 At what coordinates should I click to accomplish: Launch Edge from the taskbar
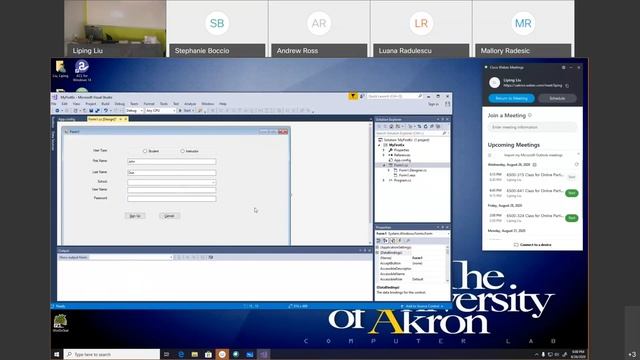(x=181, y=354)
